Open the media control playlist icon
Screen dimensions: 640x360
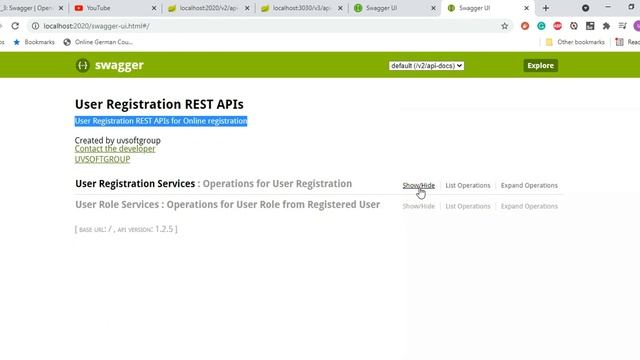[622, 26]
